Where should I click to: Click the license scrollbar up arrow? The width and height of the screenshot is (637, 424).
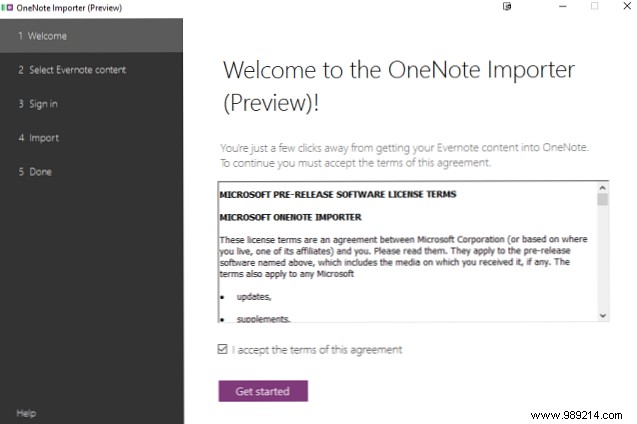[602, 188]
